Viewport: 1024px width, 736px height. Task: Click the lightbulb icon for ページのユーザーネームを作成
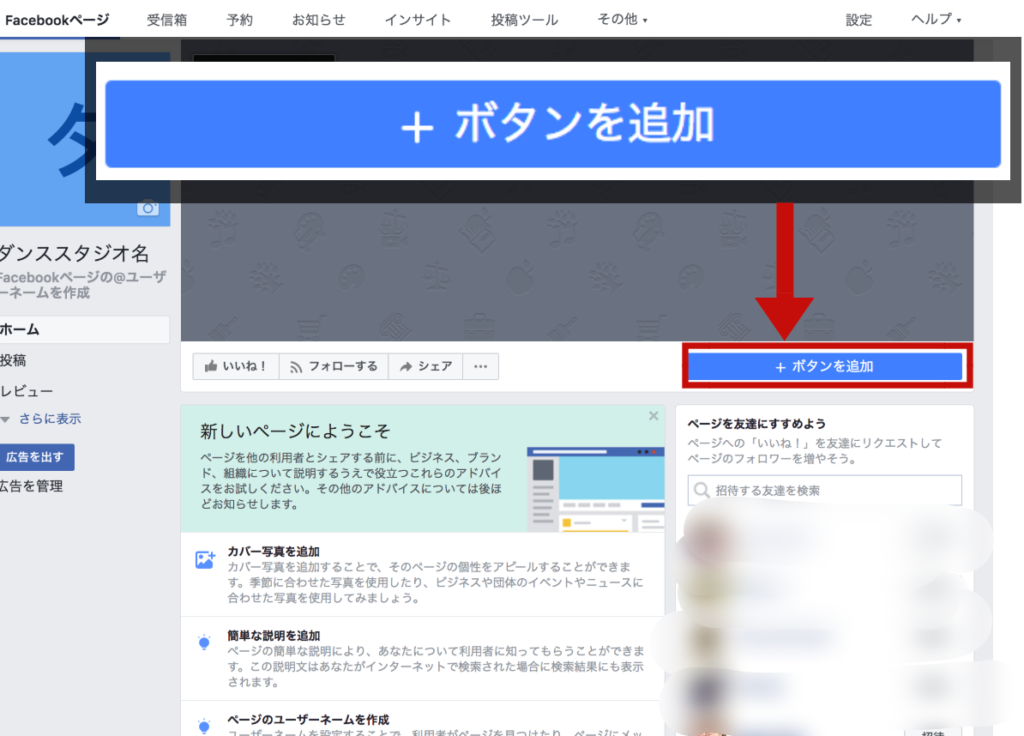pyautogui.click(x=204, y=726)
